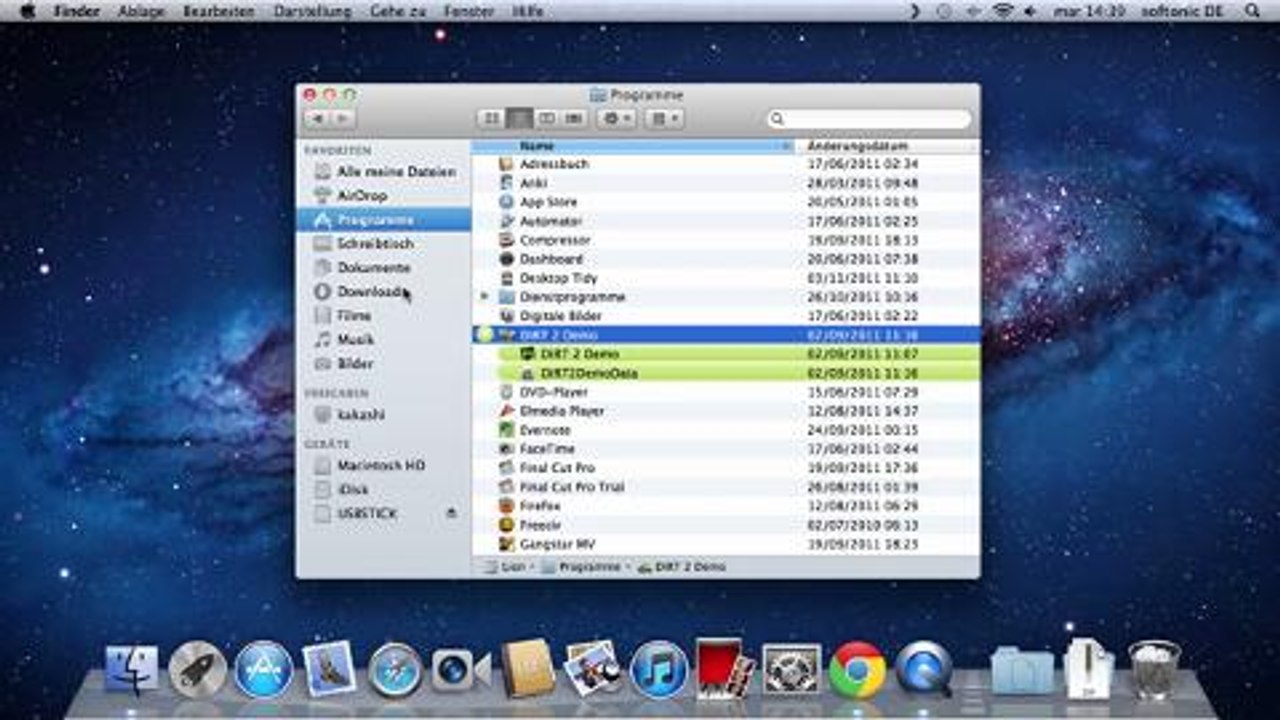
Task: Open AirDrop in the sidebar
Action: pyautogui.click(x=384, y=196)
